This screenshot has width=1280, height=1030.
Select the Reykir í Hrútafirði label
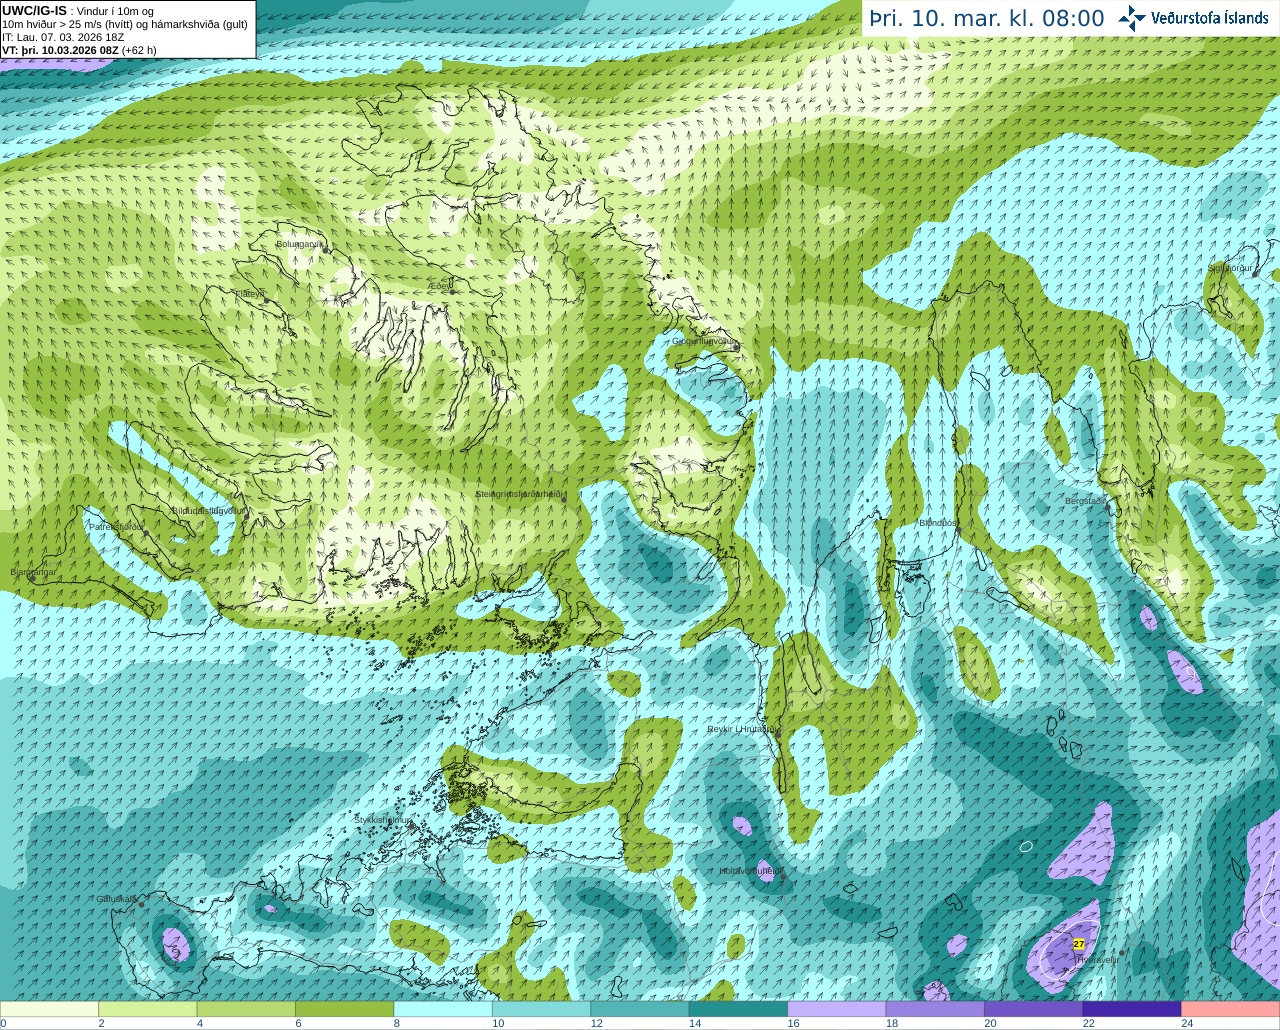tap(742, 729)
